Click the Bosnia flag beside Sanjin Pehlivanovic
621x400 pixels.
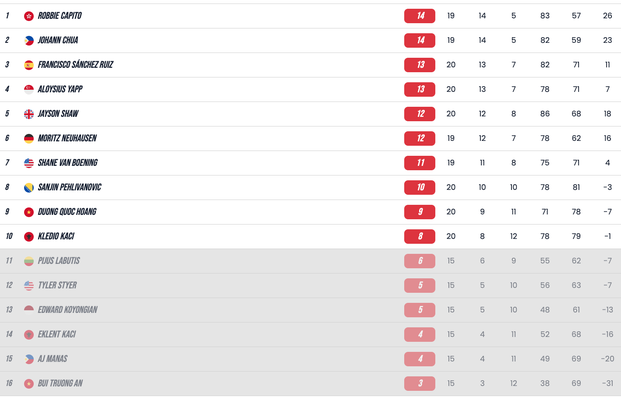[29, 188]
